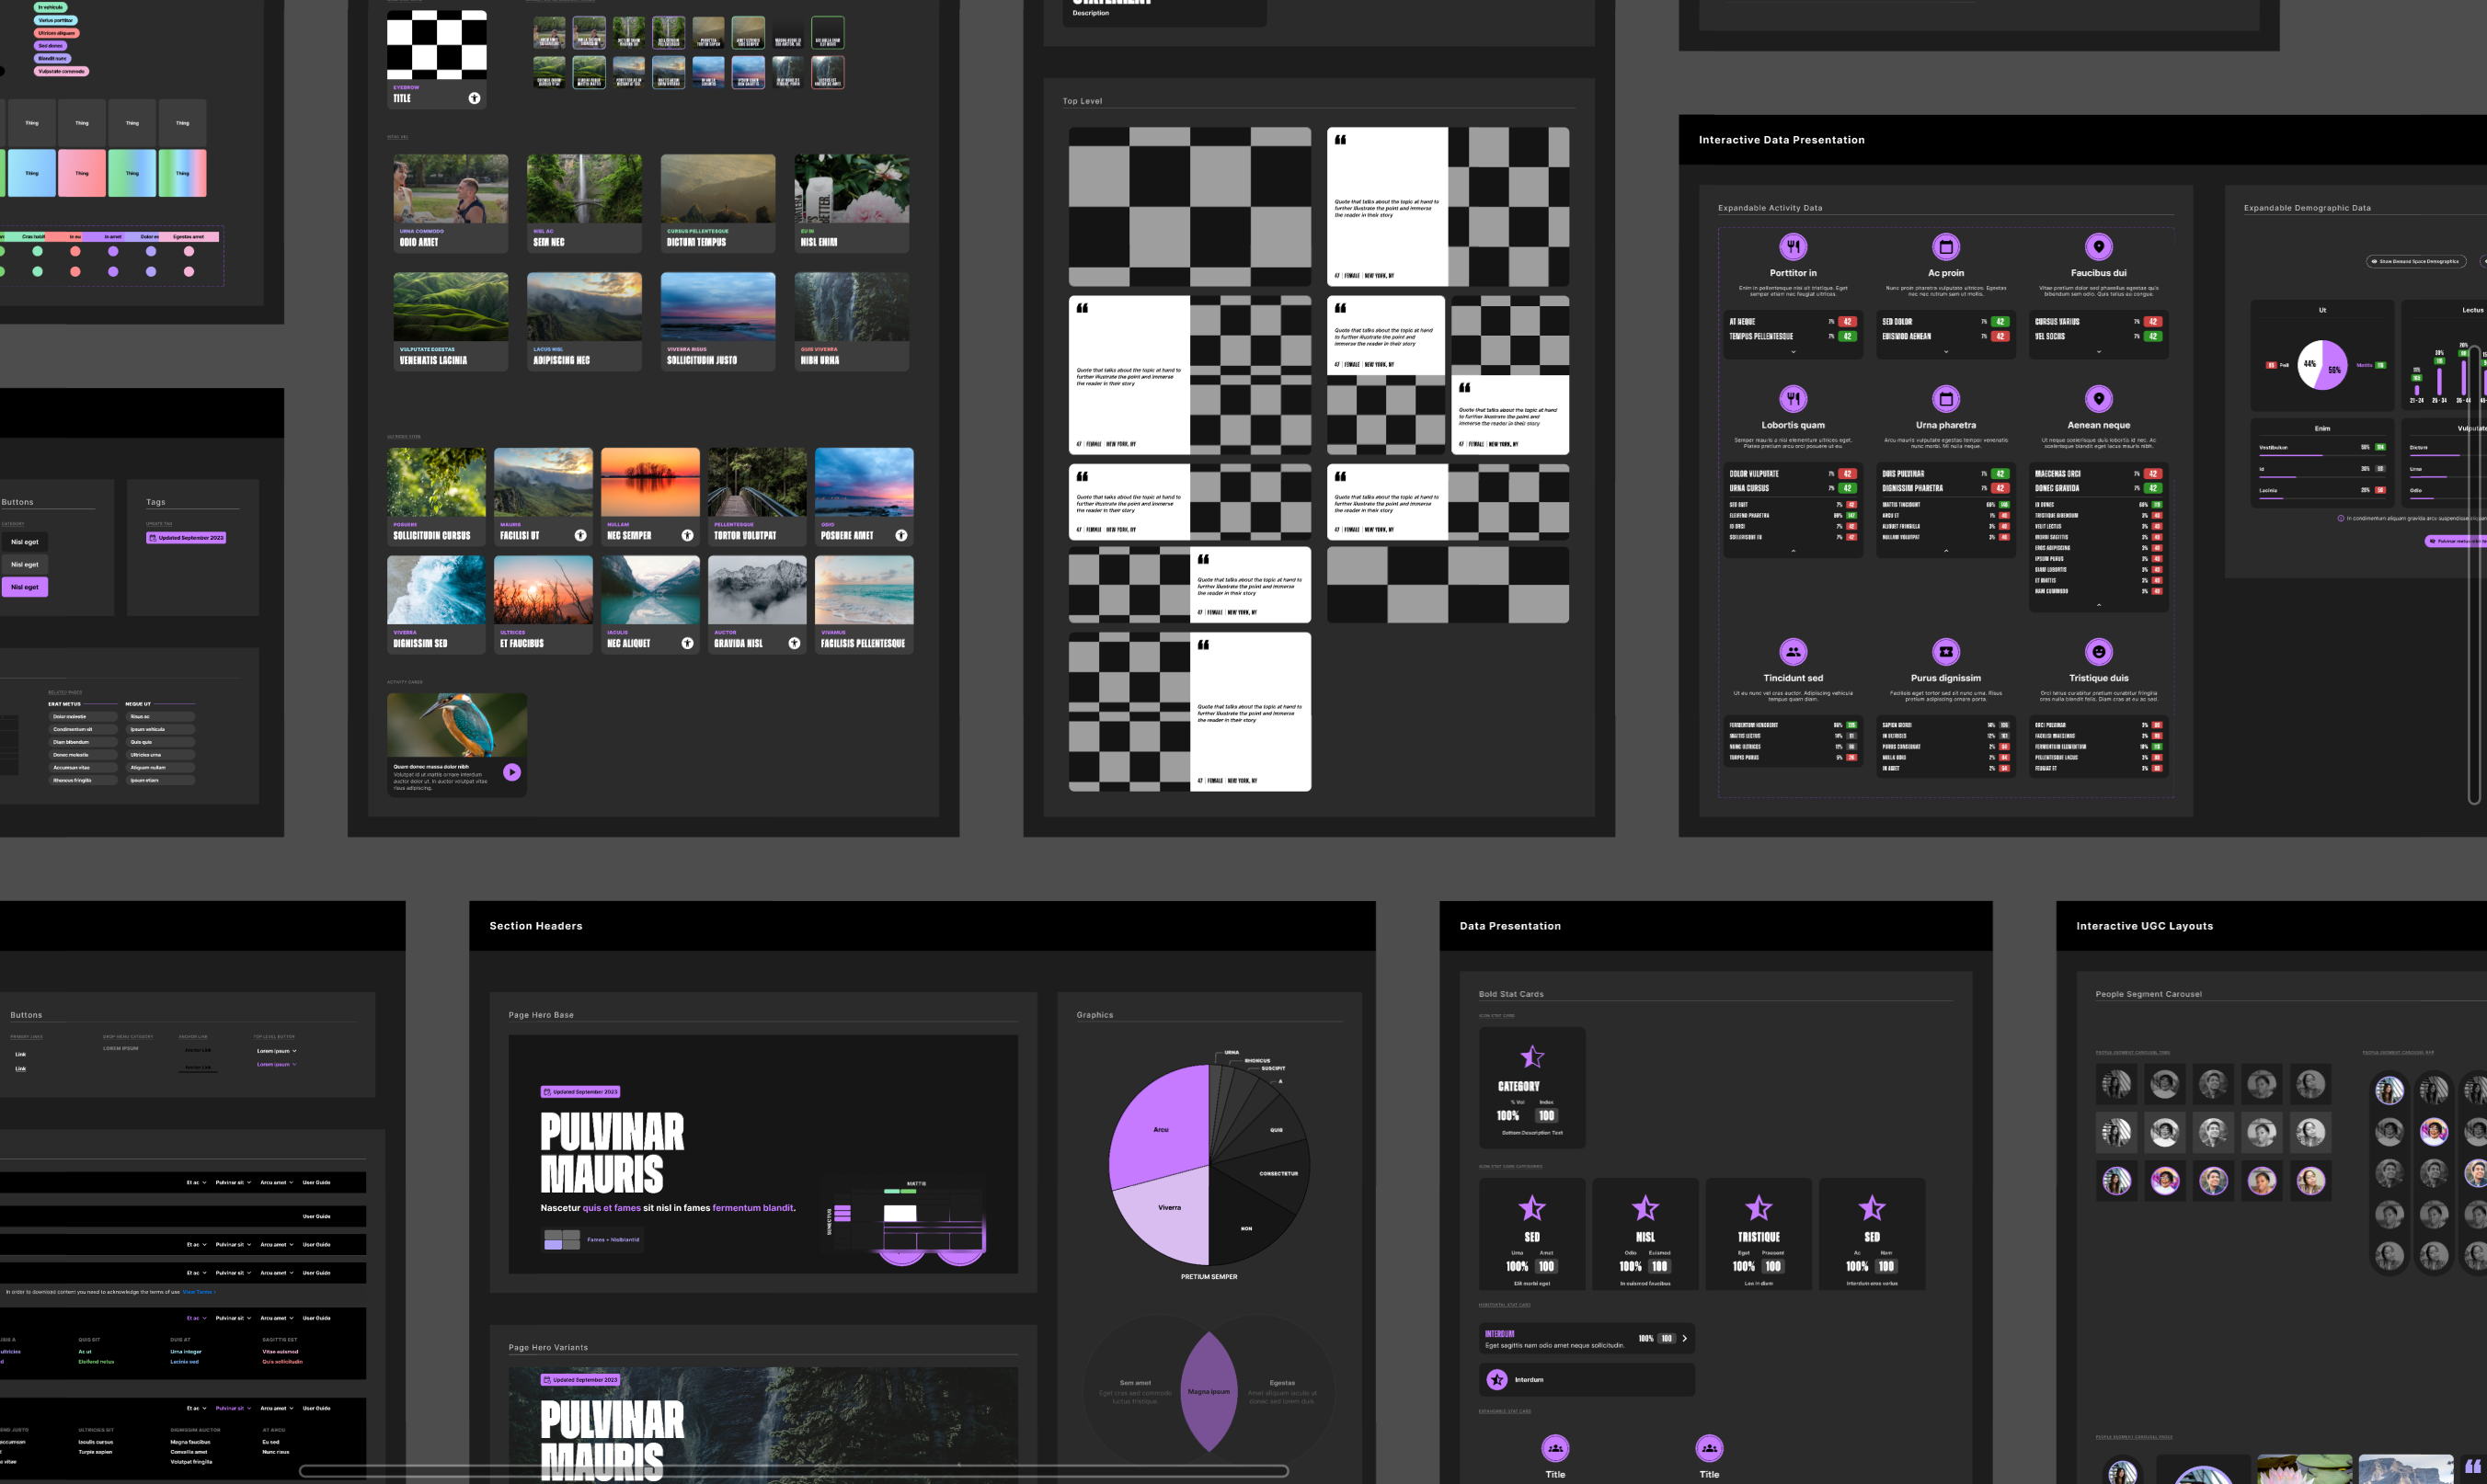Screen dimensions: 2487x1484
Task: Click the calendar icon above Ac proin
Action: click(1946, 246)
